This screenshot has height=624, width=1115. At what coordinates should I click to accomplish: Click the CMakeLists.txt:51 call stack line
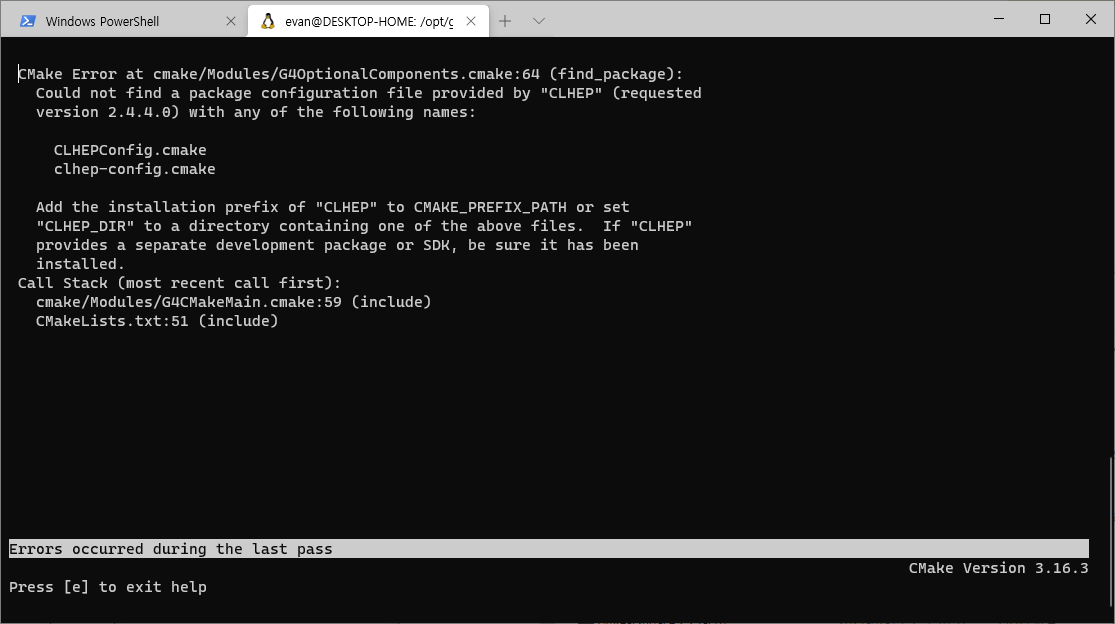pyautogui.click(x=156, y=321)
